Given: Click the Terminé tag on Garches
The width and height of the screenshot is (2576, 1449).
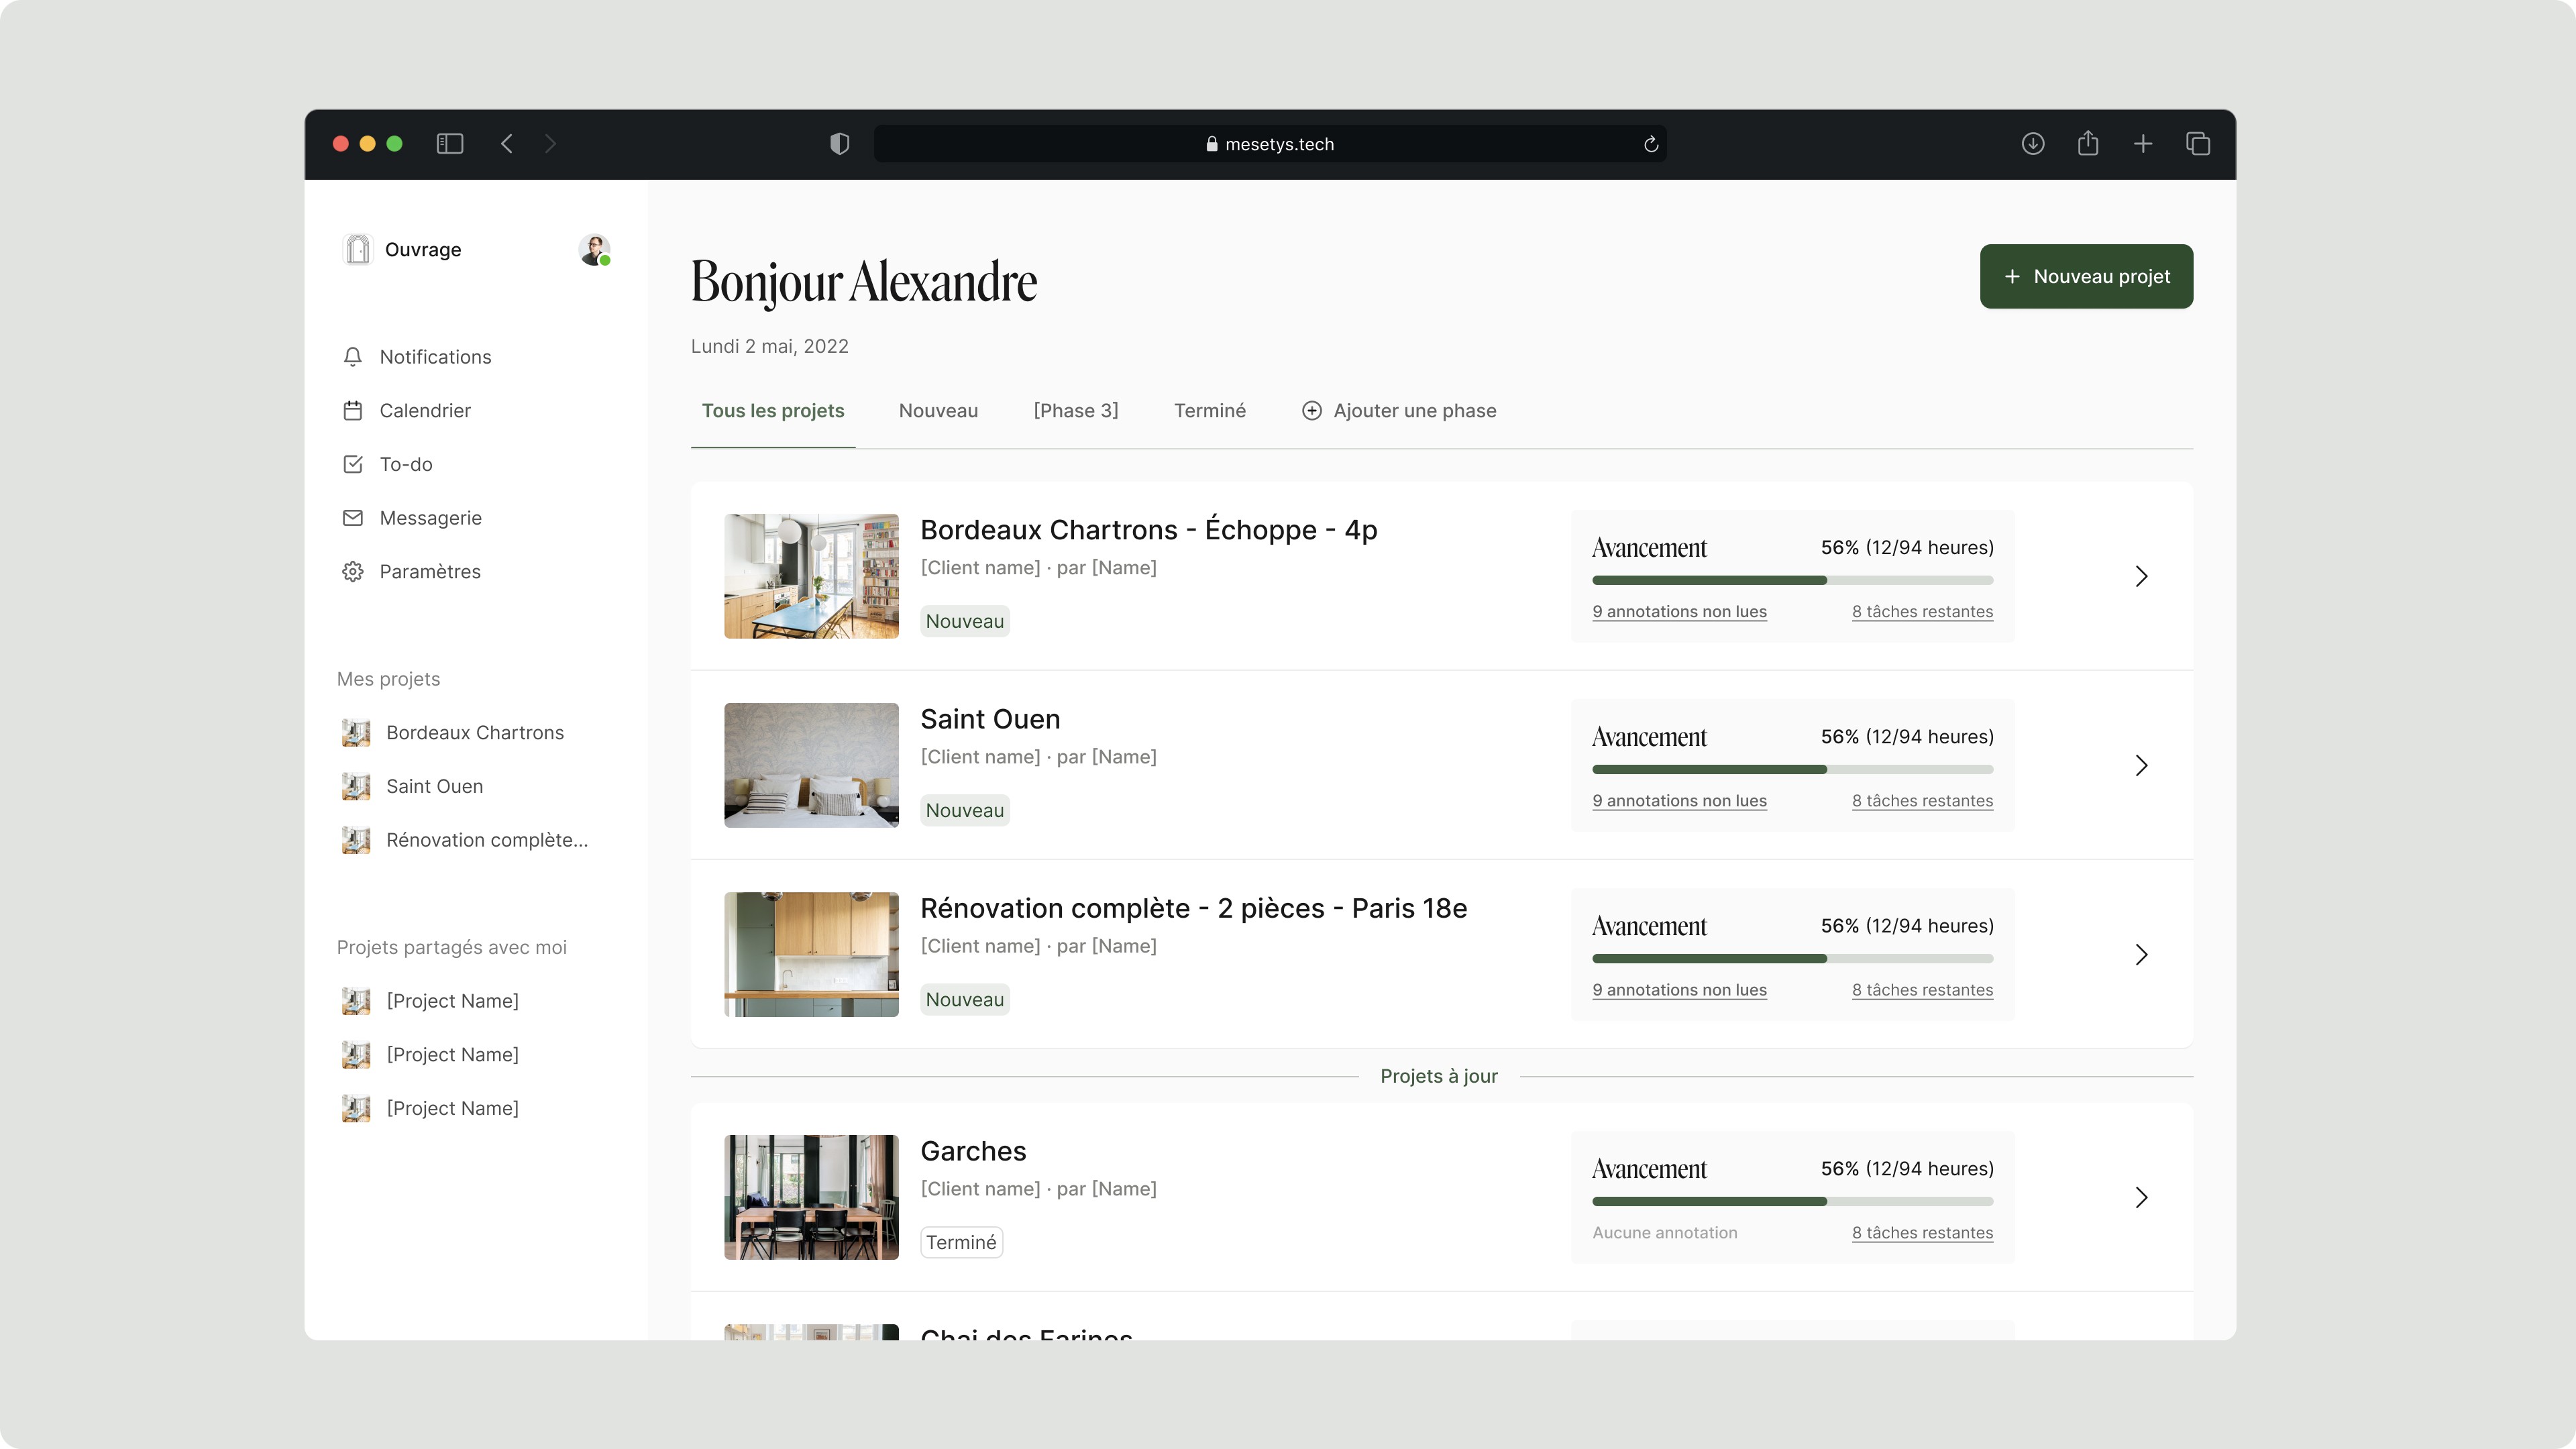Looking at the screenshot, I should (x=961, y=1242).
